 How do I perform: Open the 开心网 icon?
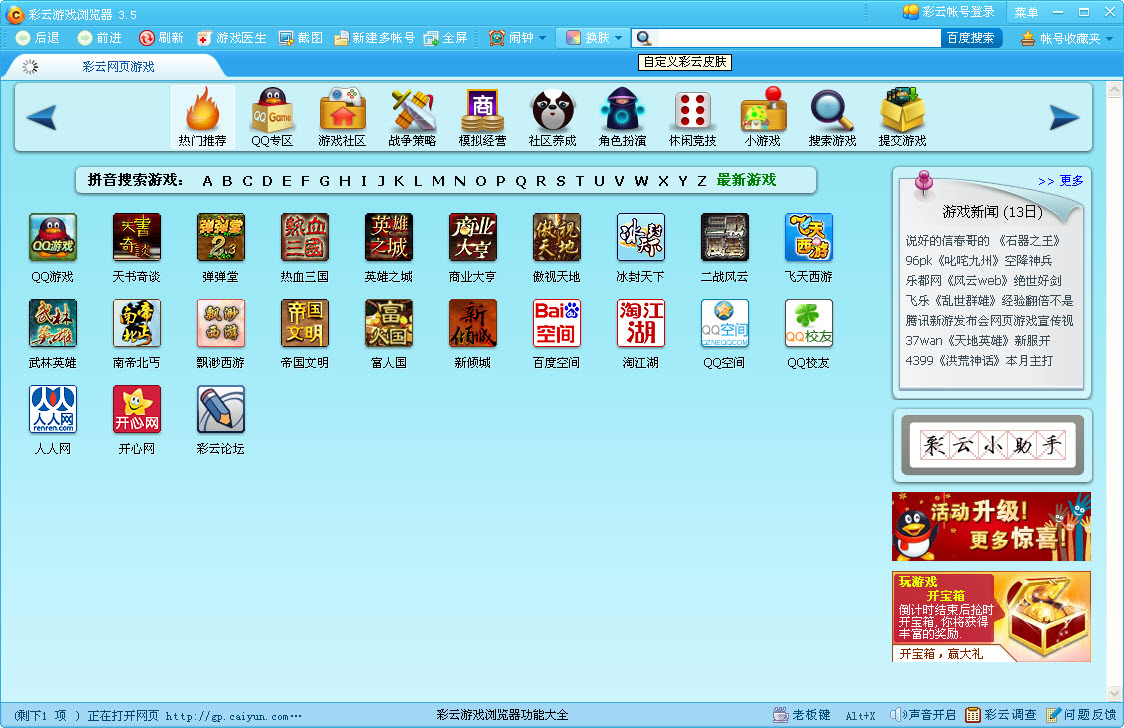pos(137,409)
